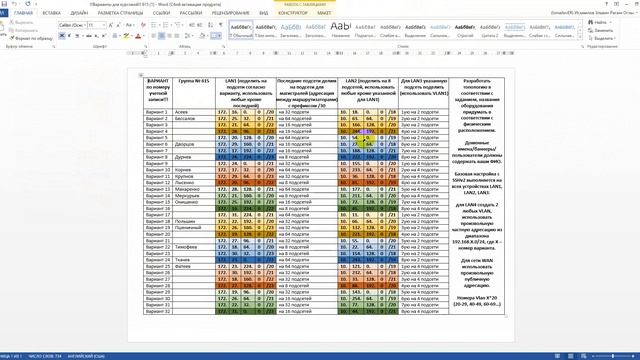Apply multilevel list
Image resolution: width=640 pixels, height=360 pixels.
[179, 25]
